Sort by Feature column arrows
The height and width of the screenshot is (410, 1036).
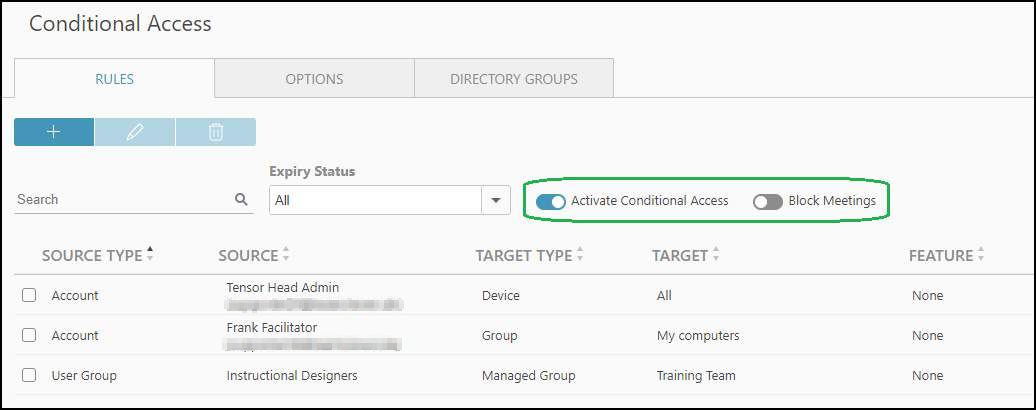(981, 255)
